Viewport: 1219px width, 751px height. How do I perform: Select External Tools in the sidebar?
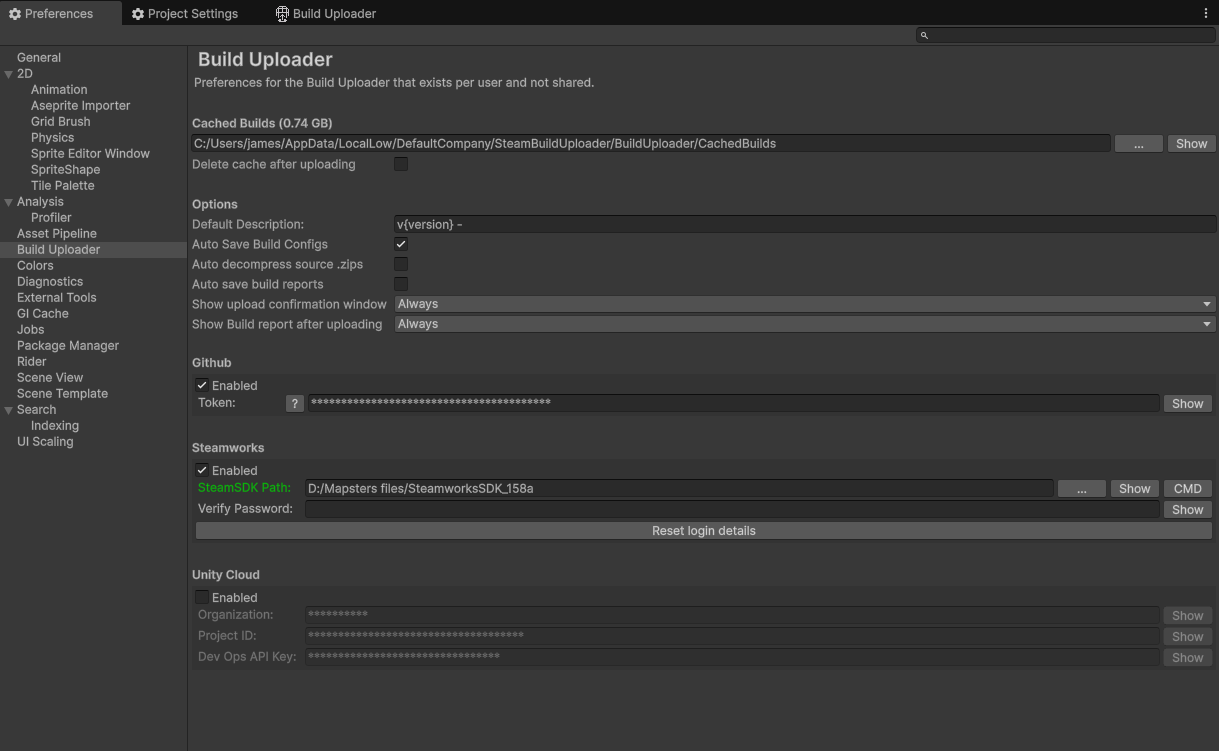[x=55, y=297]
